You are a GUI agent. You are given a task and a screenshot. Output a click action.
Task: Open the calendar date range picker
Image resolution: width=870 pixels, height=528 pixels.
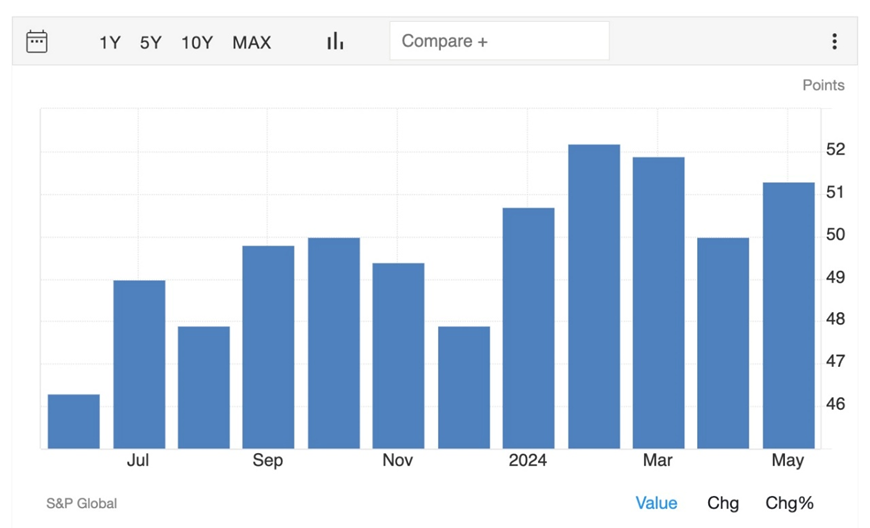(37, 42)
